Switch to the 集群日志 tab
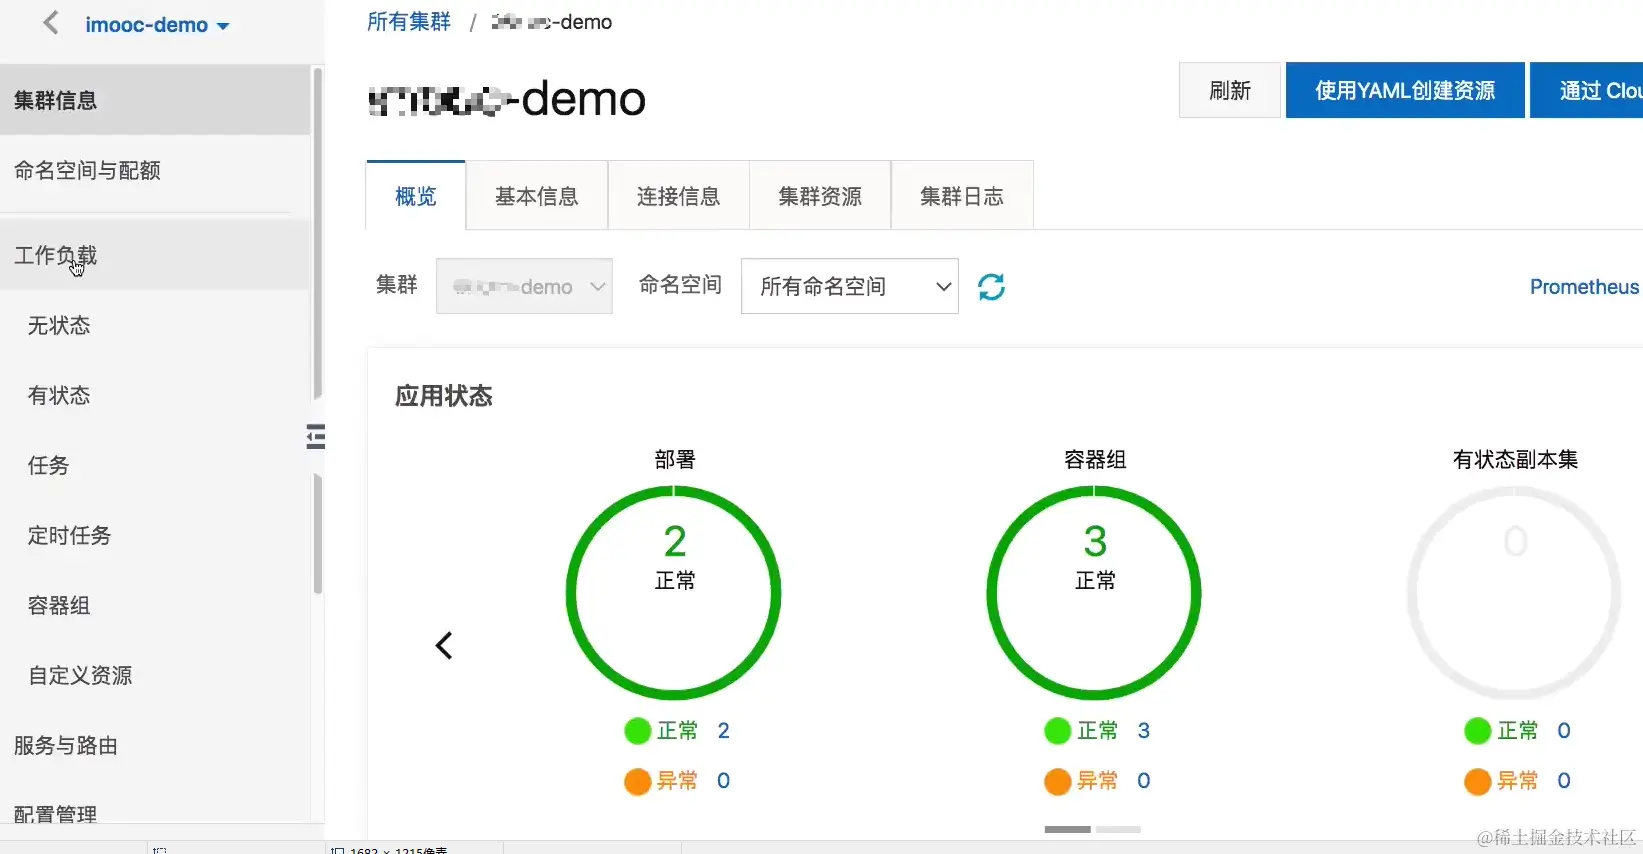 (x=962, y=196)
